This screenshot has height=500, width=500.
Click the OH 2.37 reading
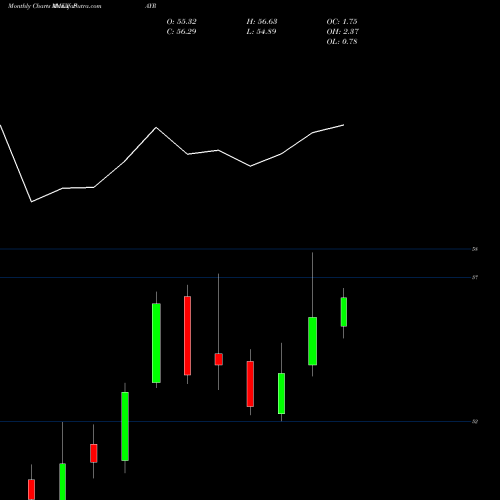click(343, 32)
